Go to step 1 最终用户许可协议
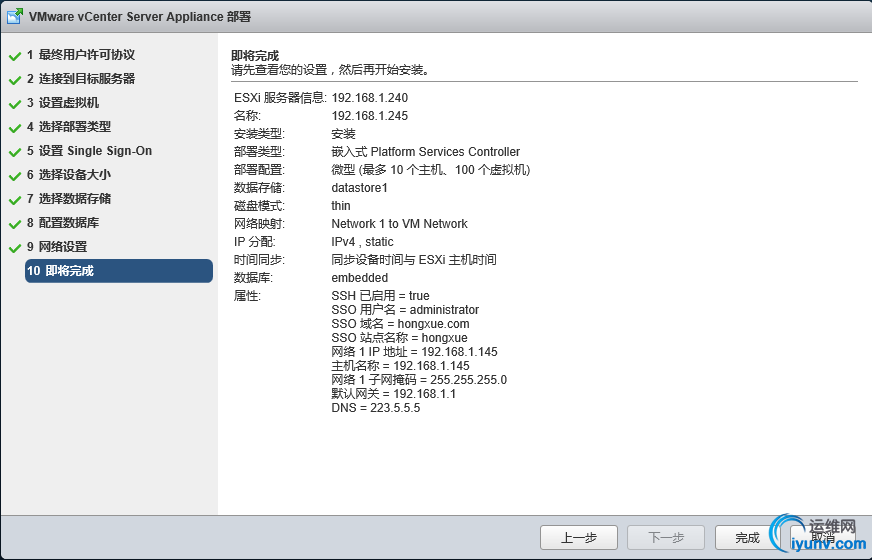This screenshot has width=872, height=560. tap(81, 54)
